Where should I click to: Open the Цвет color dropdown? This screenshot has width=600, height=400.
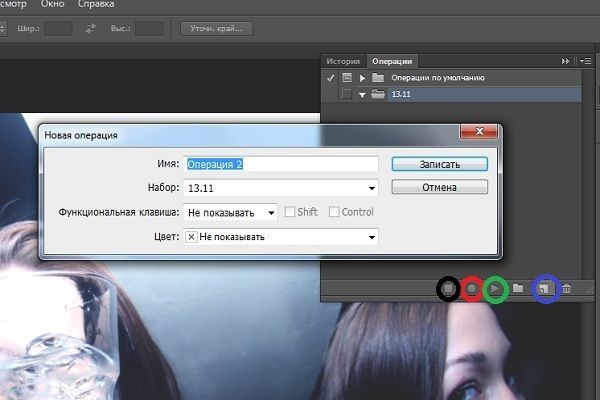[x=279, y=237]
